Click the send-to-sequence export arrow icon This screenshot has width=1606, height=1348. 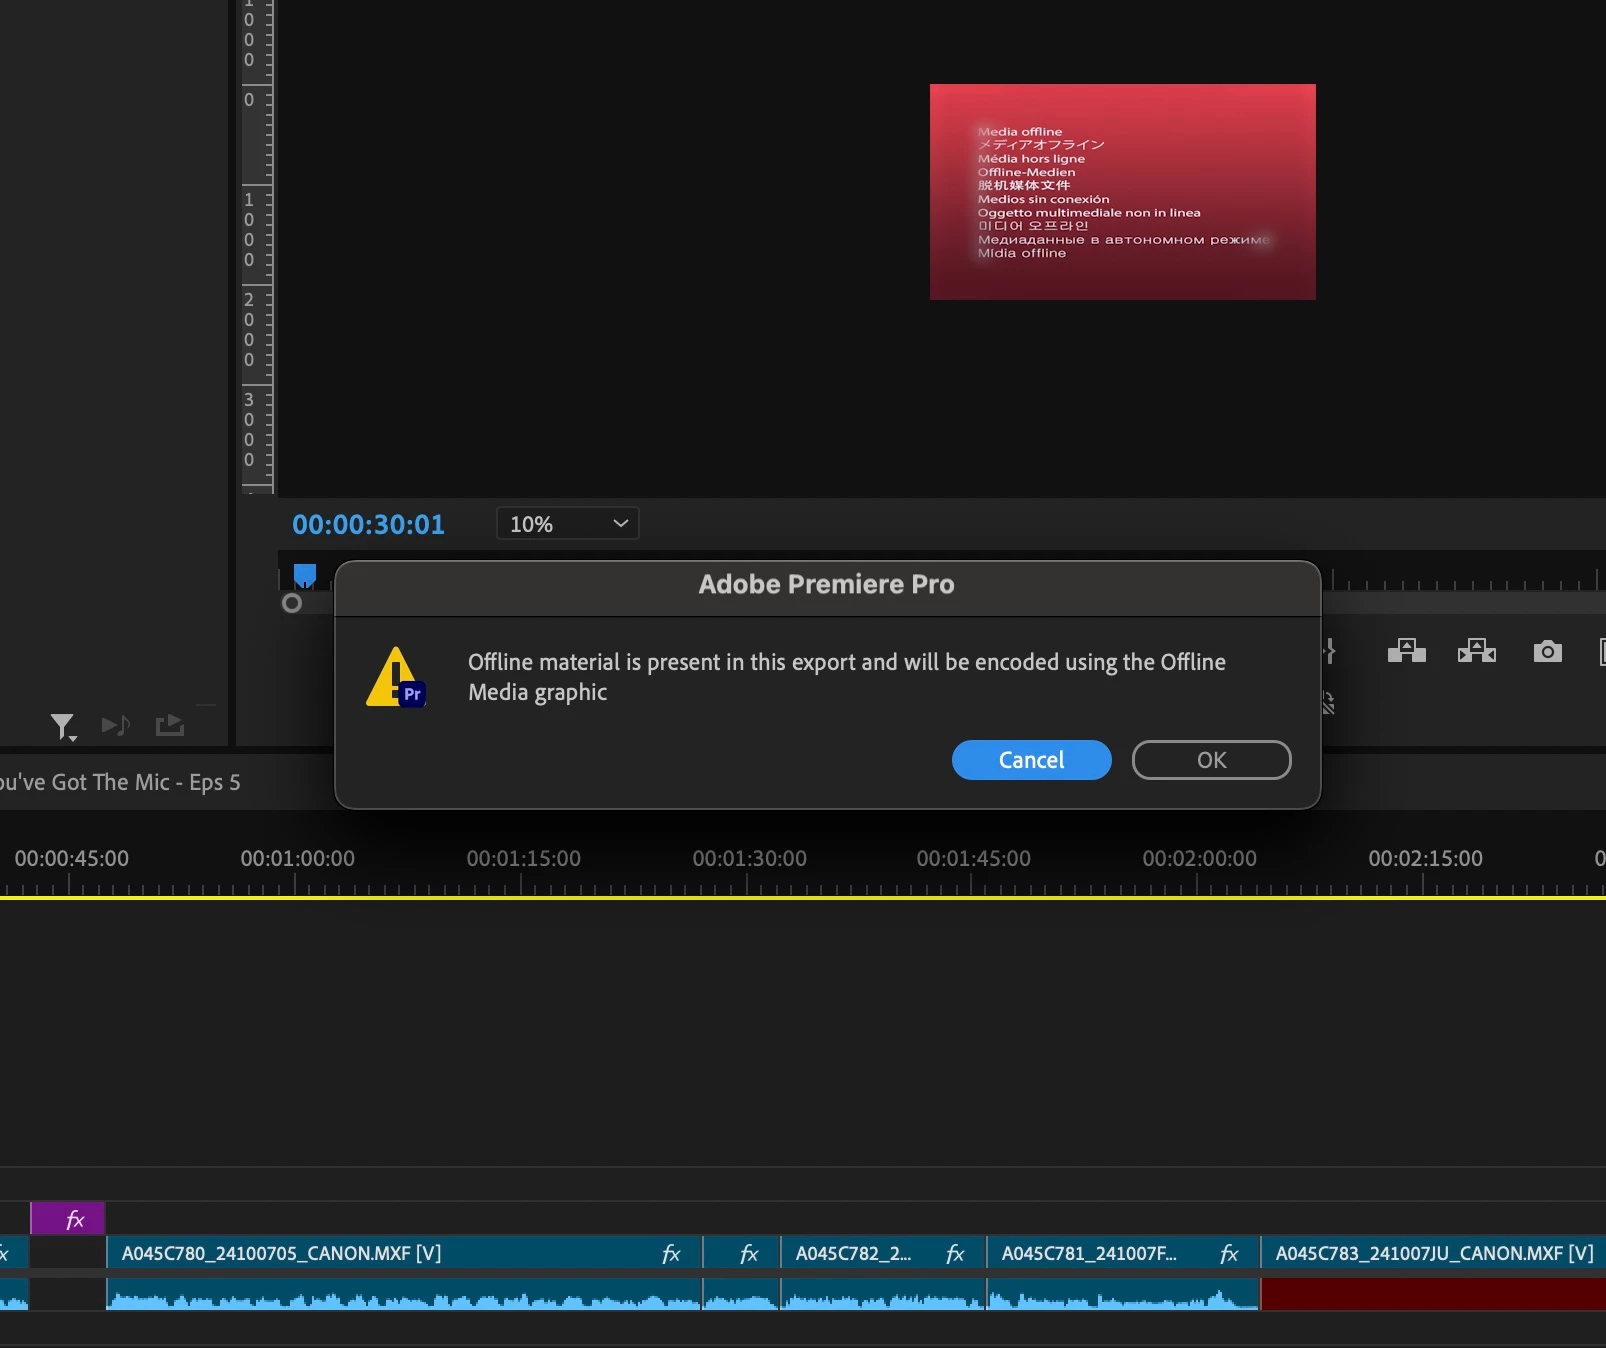pos(170,725)
